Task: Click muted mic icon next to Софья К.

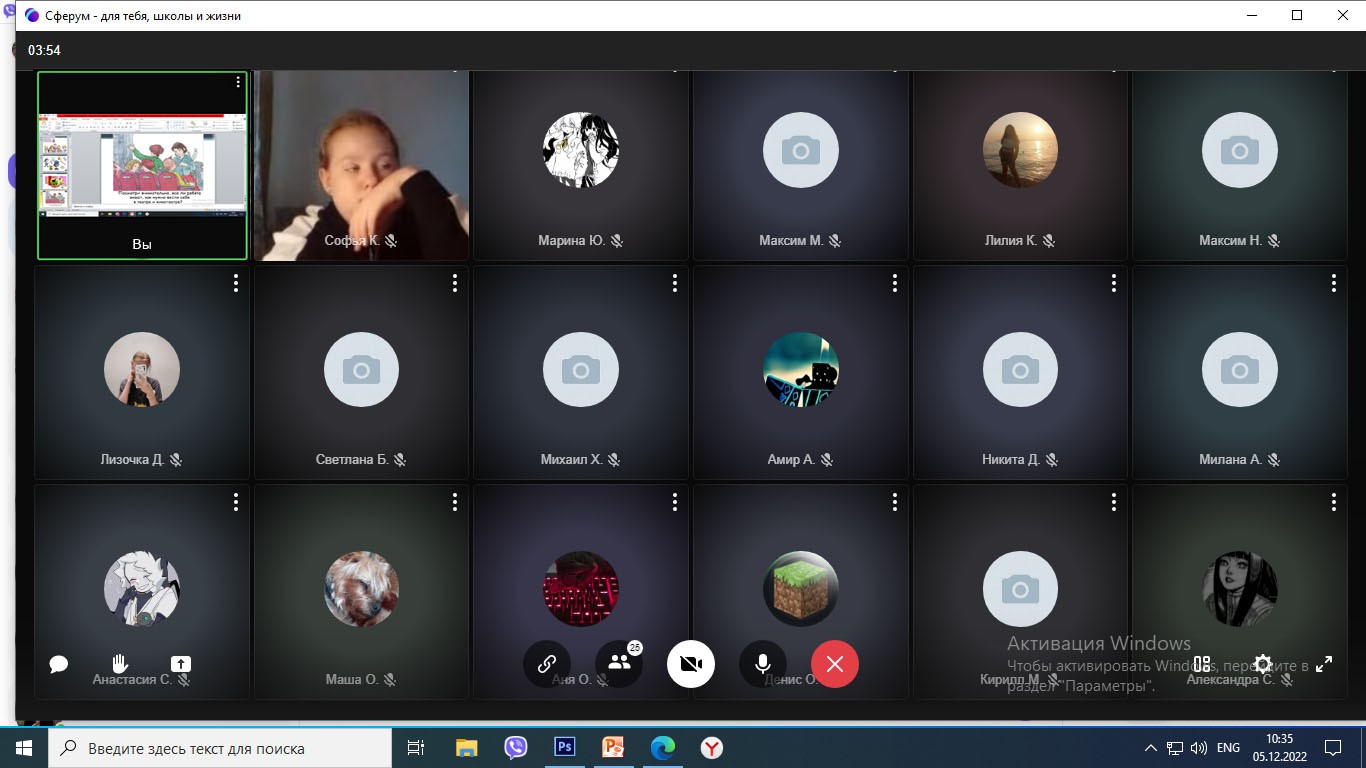Action: 391,241
